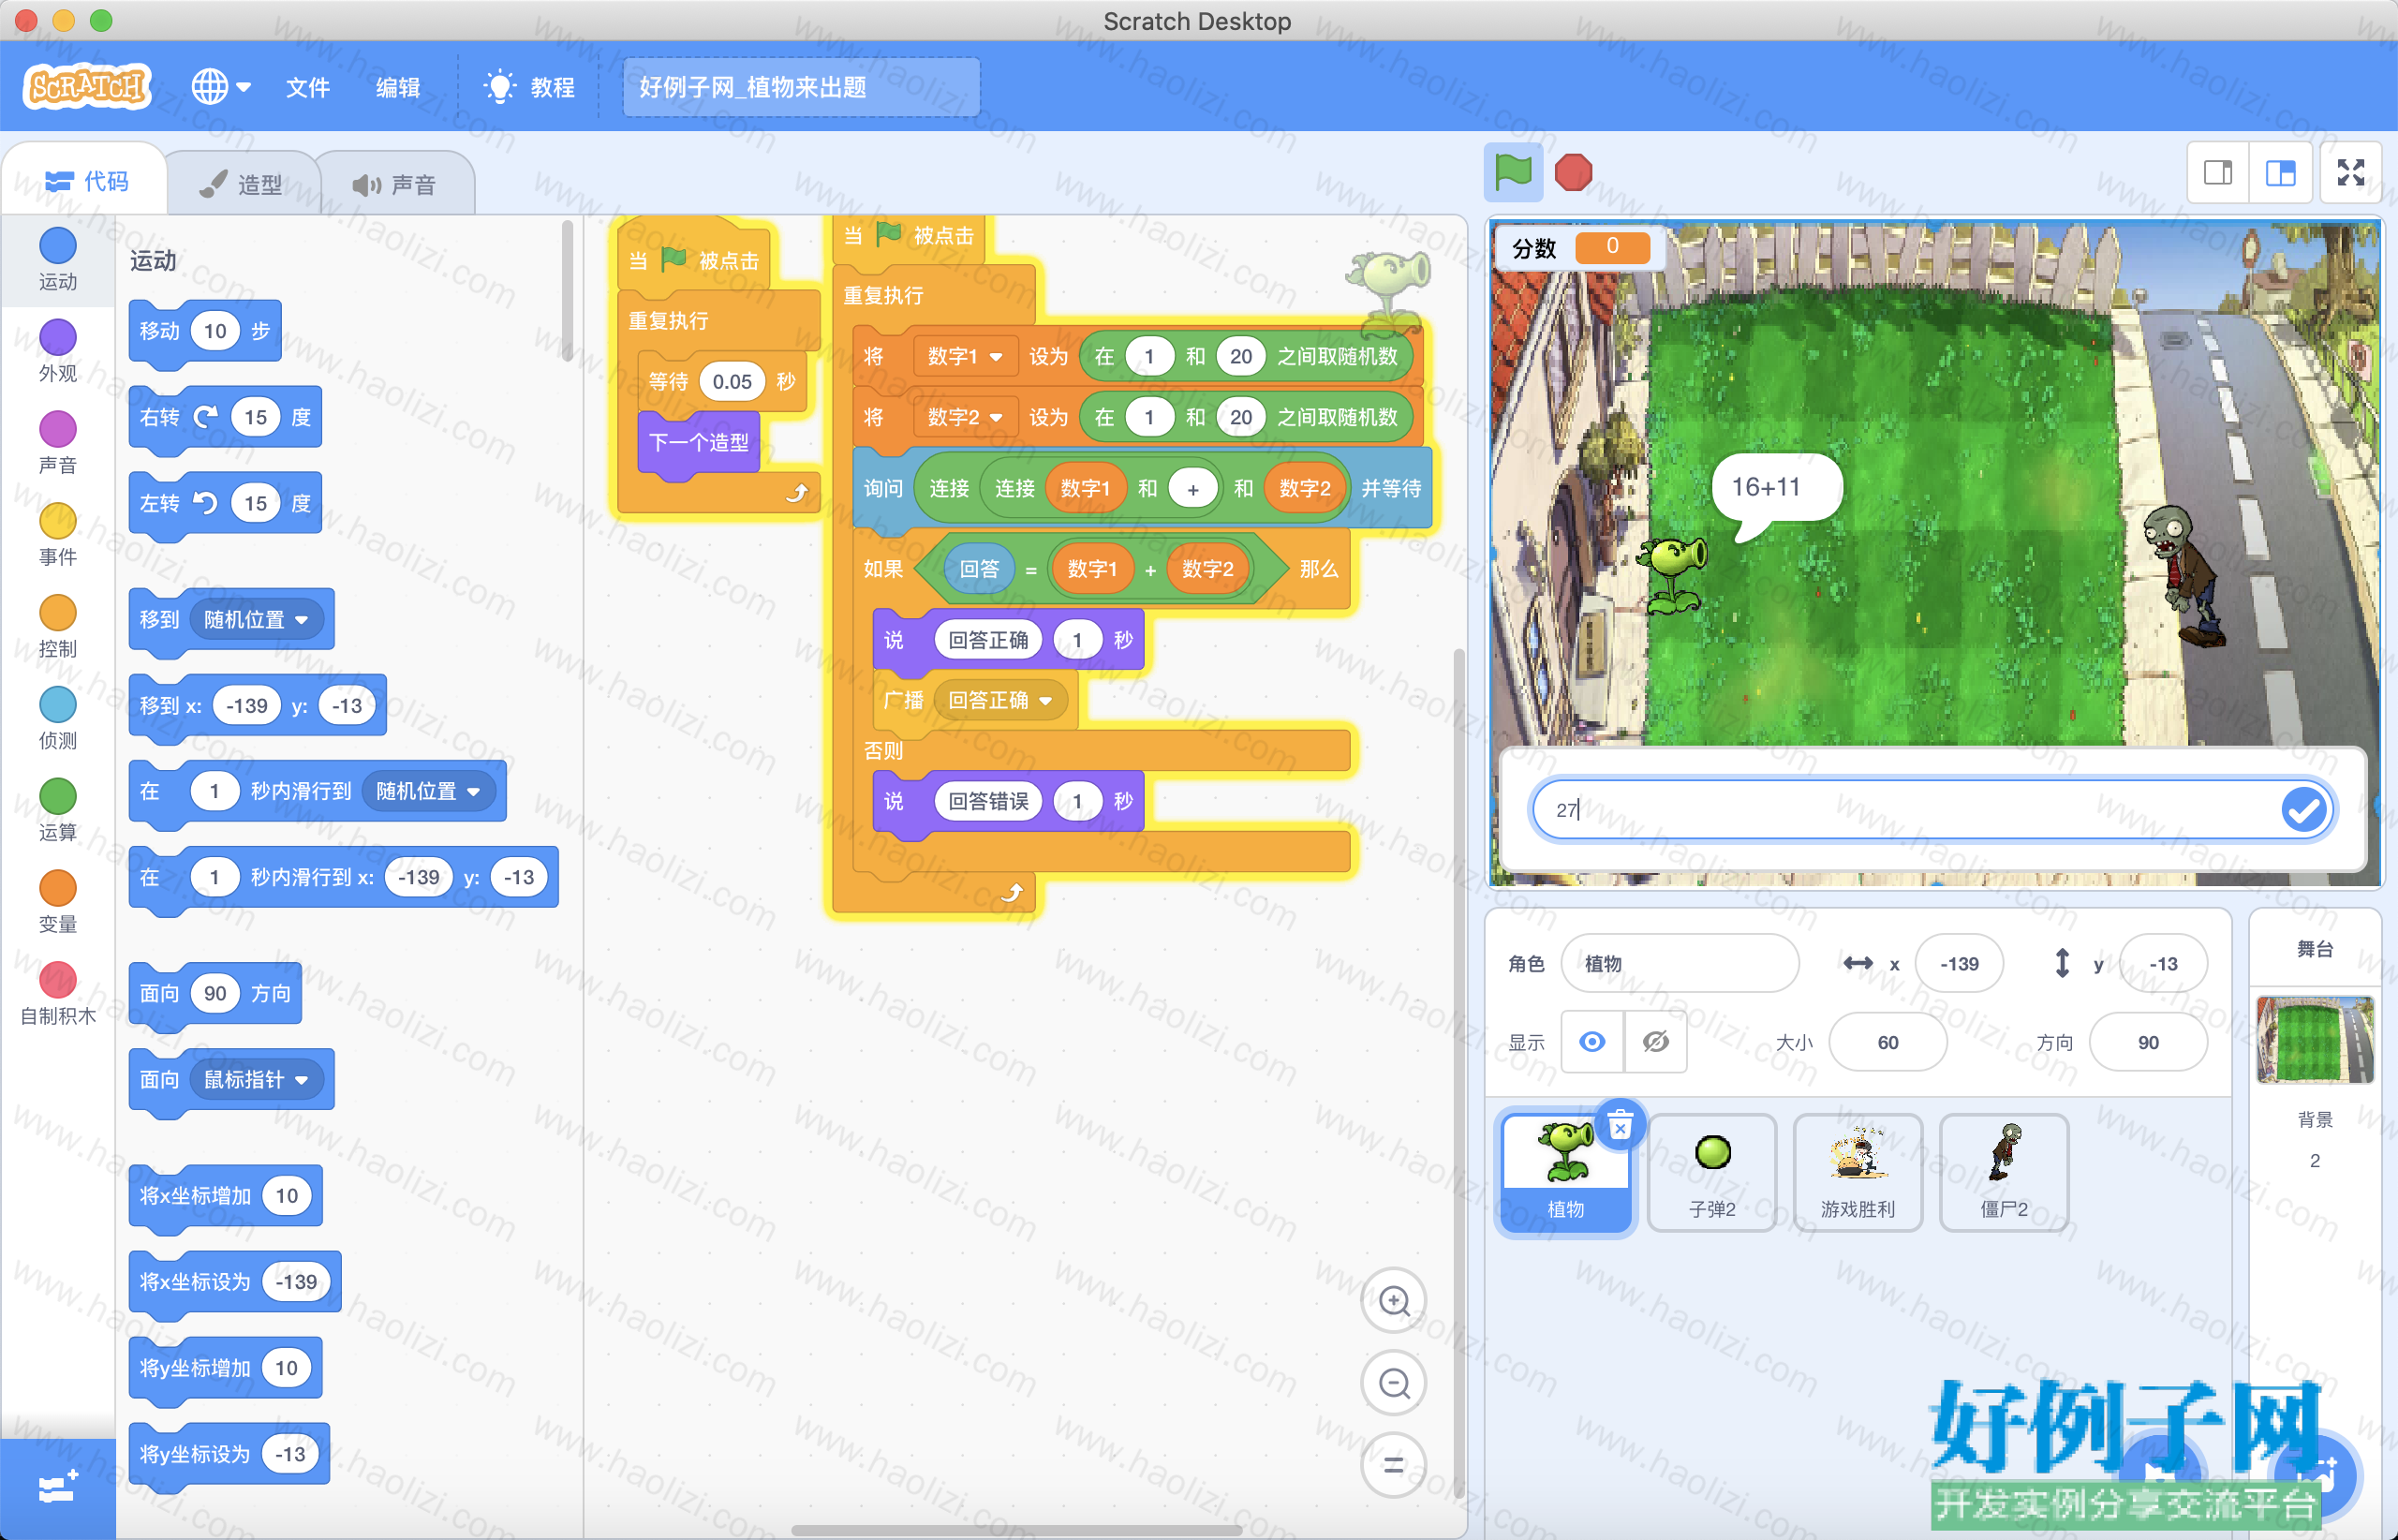Delete the 植物 sprite with trash icon
Viewport: 2398px width, 1540px height.
click(x=1620, y=1127)
